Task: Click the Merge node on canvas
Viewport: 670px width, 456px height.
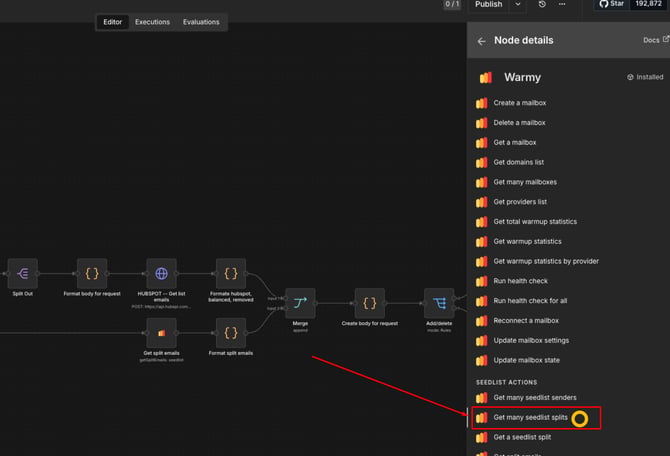Action: 300,303
